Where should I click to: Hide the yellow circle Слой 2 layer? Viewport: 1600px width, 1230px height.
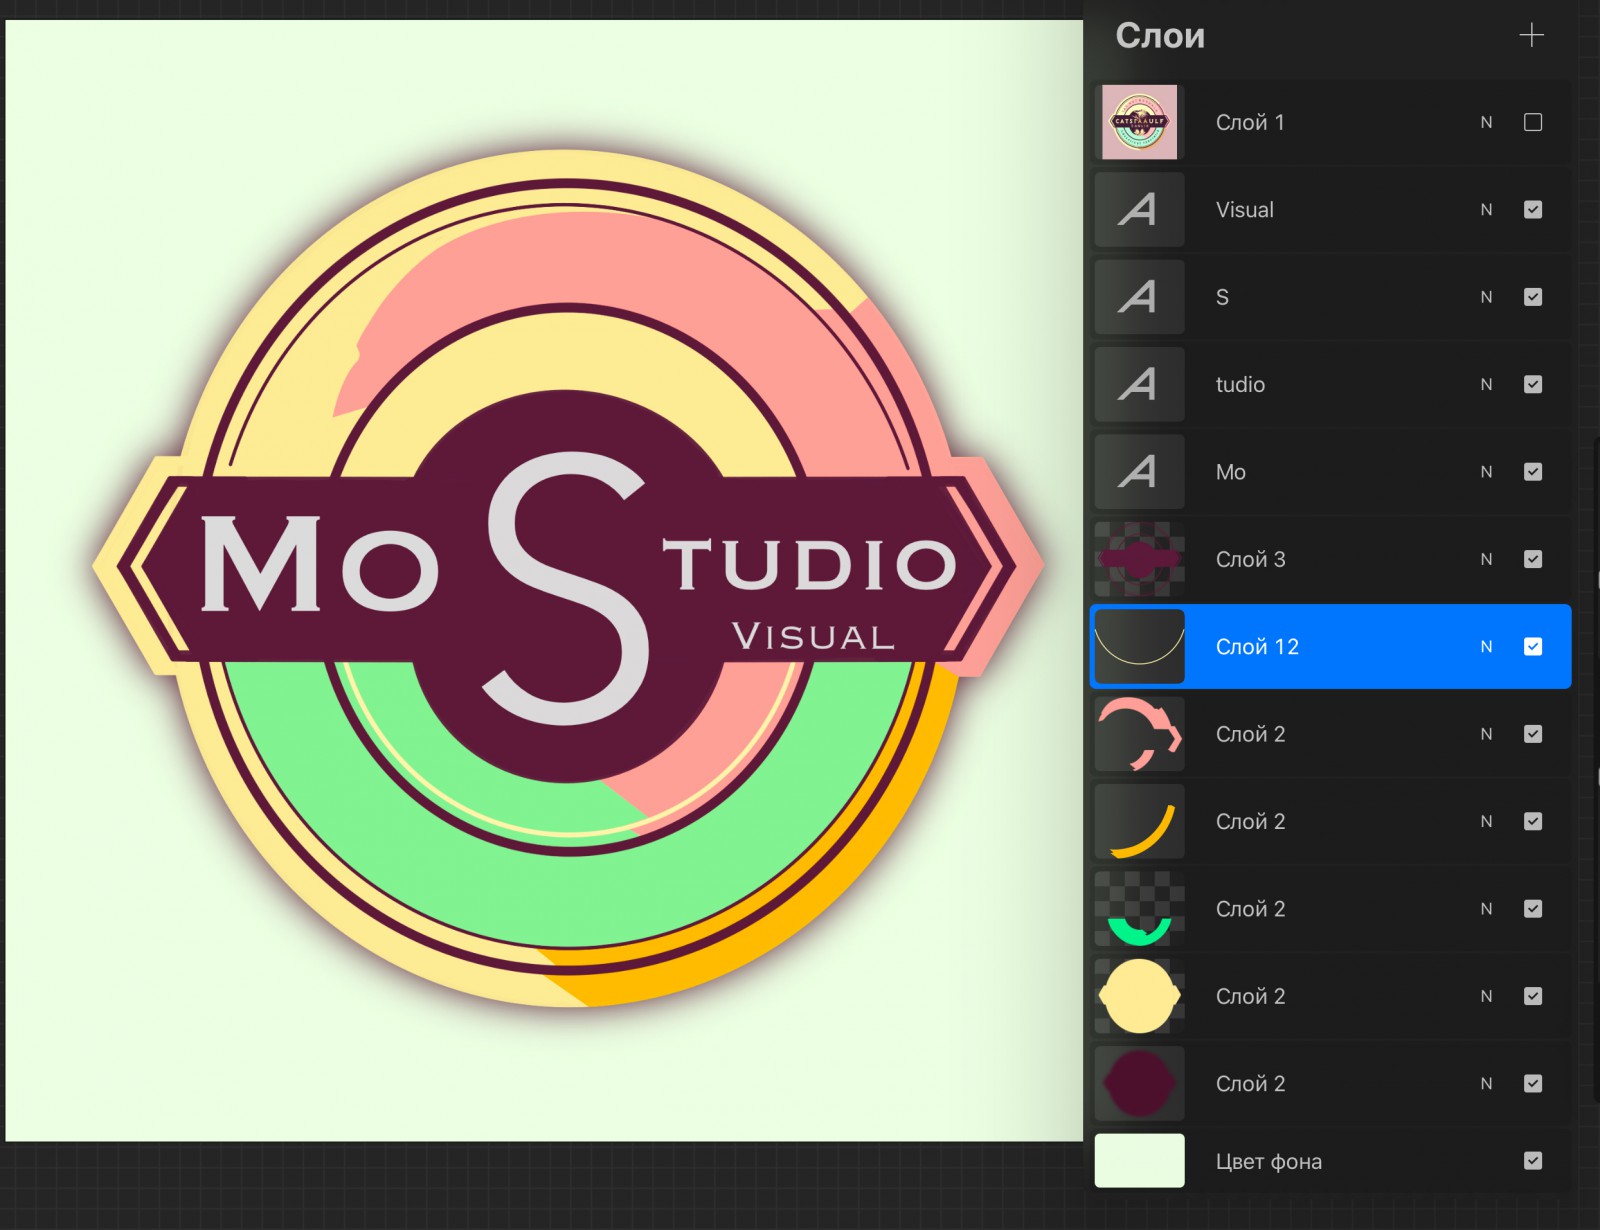[1533, 996]
